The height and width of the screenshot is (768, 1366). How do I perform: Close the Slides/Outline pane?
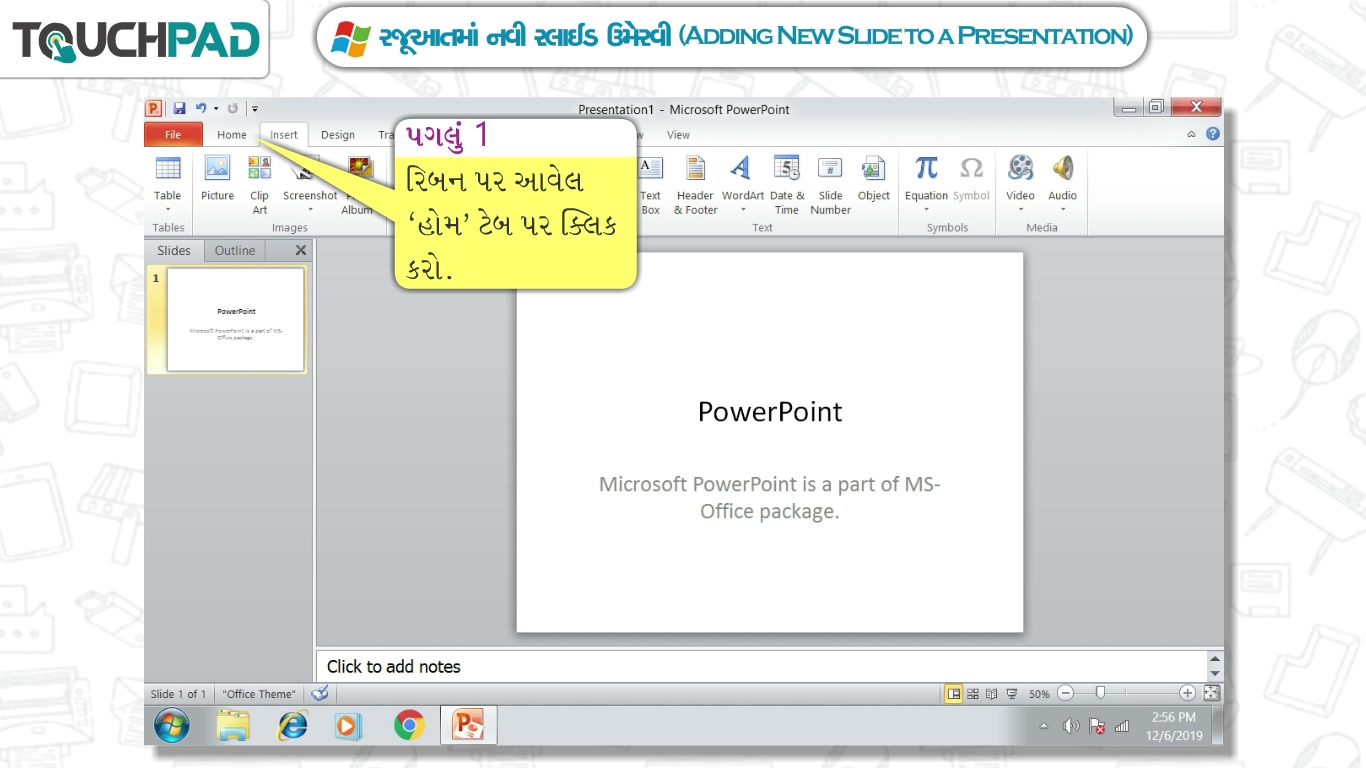[x=301, y=251]
